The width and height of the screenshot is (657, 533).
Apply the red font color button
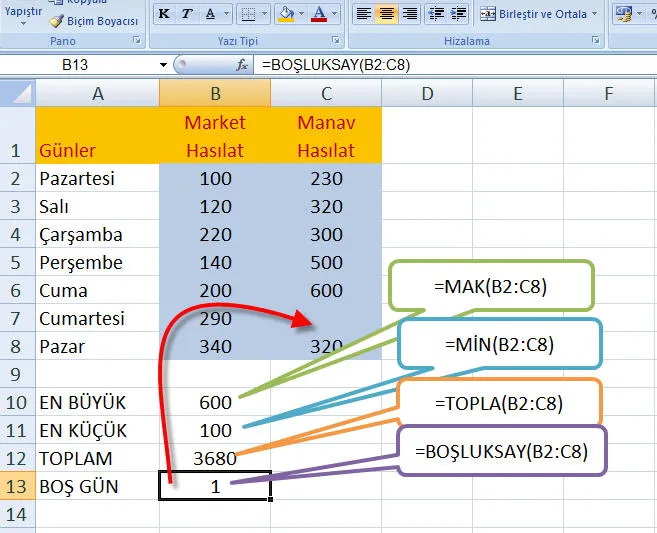pos(319,14)
